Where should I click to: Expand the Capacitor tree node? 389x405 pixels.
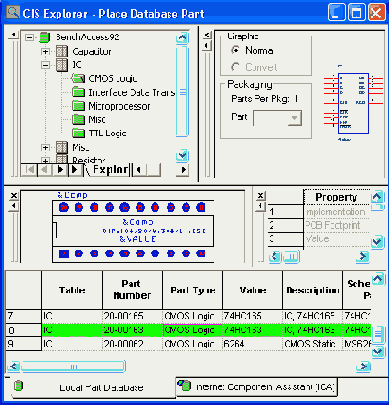(x=45, y=52)
